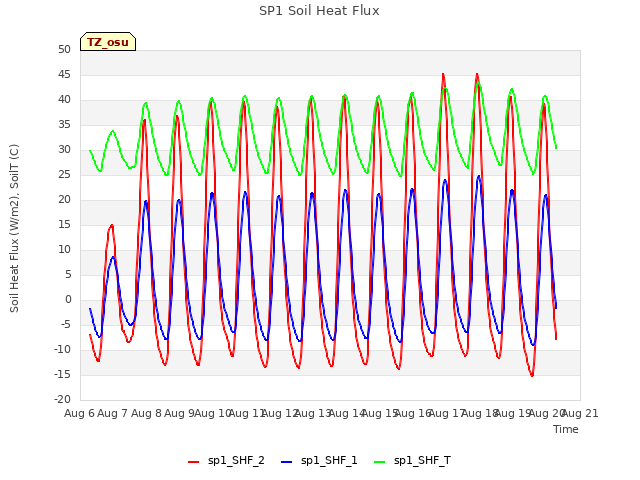Select the sp1_SHF_1 legend label
This screenshot has width=640, height=480.
pyautogui.click(x=329, y=461)
